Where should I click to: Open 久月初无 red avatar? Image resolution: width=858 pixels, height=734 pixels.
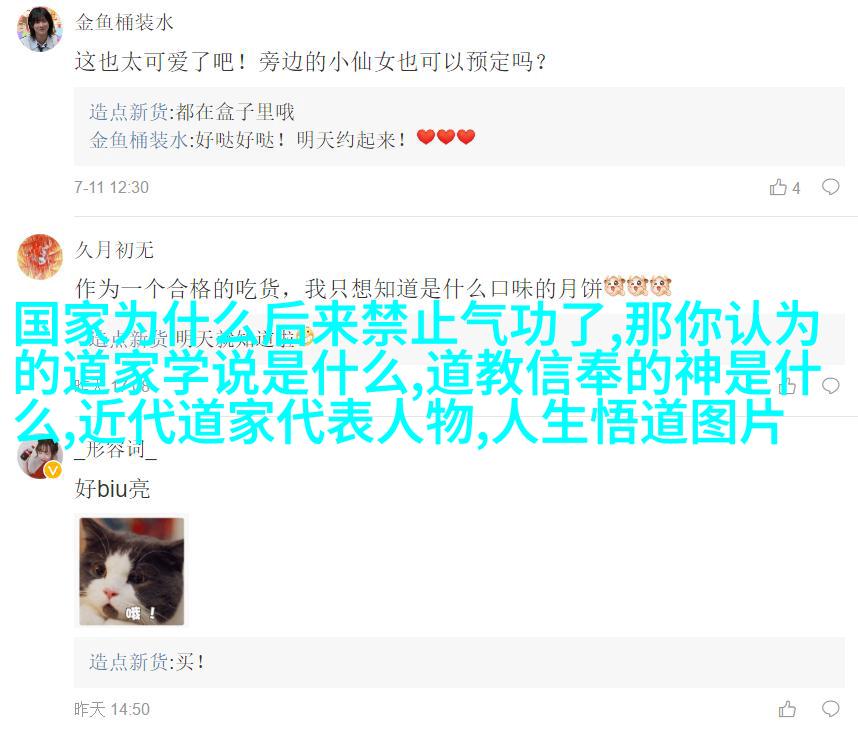39,256
